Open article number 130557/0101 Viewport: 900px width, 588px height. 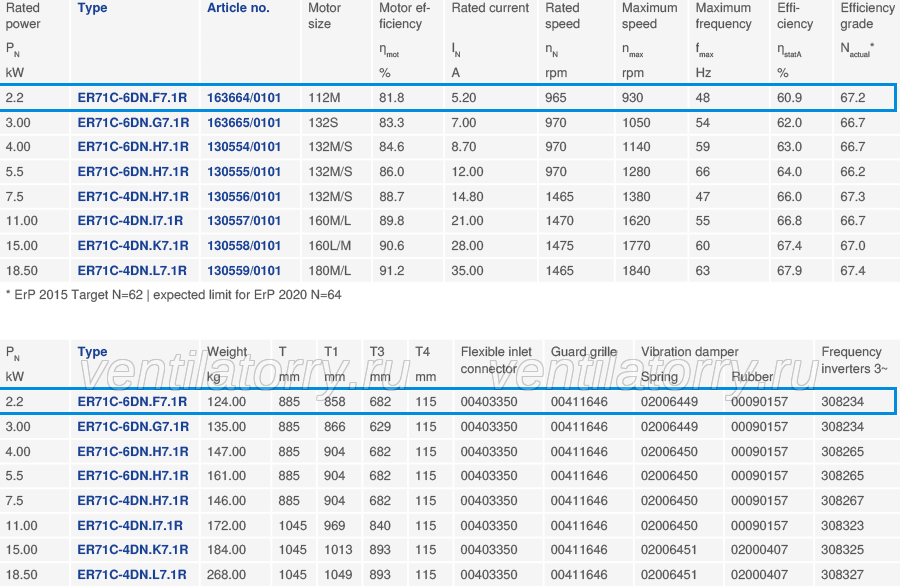(x=244, y=221)
